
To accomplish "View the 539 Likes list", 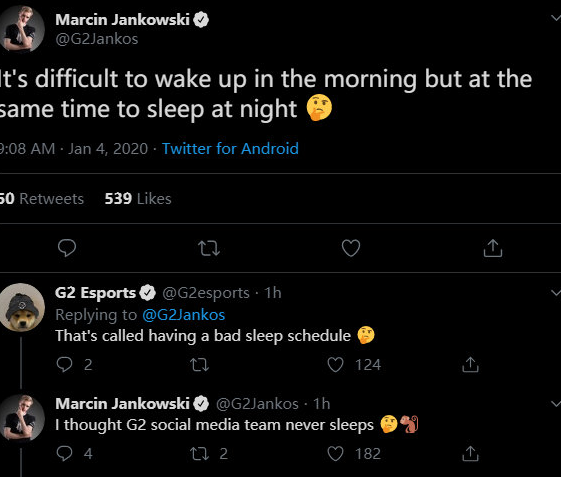I will click(x=138, y=199).
